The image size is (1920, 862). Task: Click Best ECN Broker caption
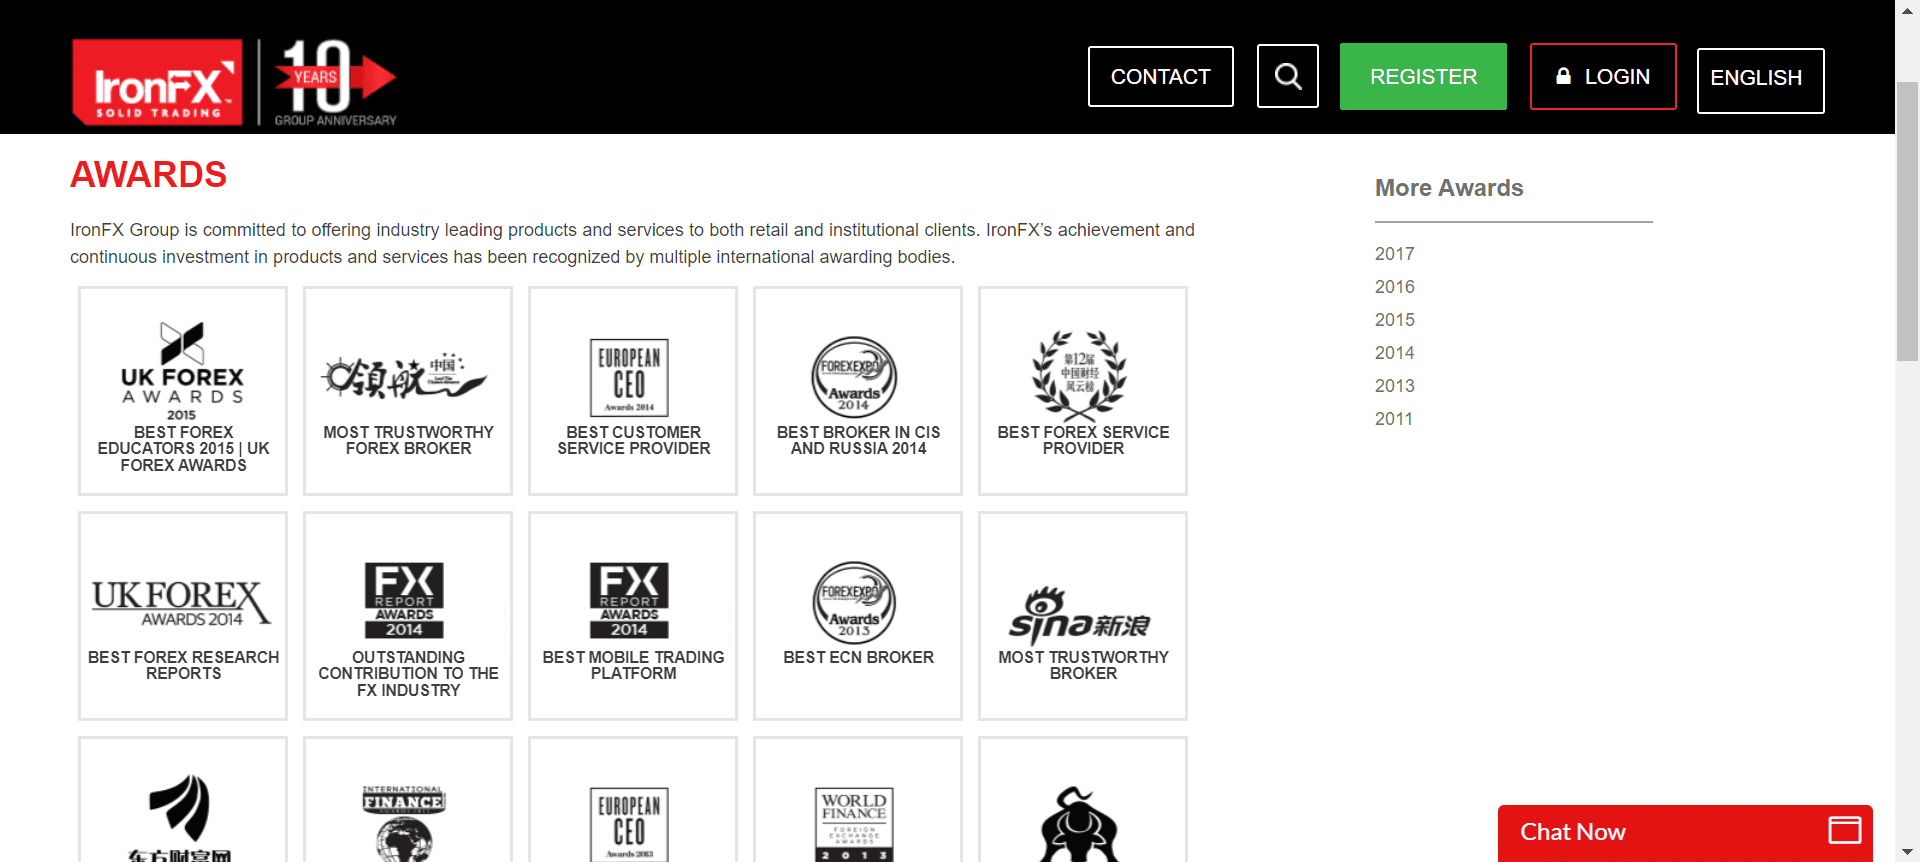pos(858,657)
